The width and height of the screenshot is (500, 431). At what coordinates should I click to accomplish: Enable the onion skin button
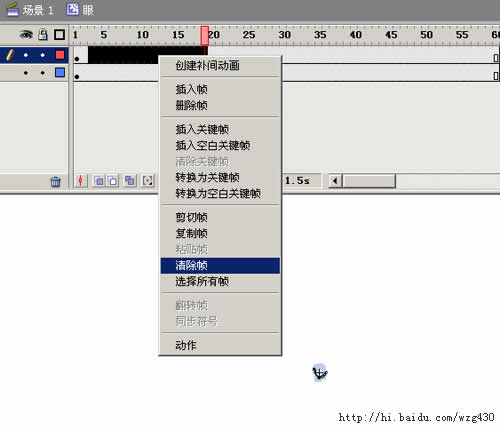(x=98, y=181)
